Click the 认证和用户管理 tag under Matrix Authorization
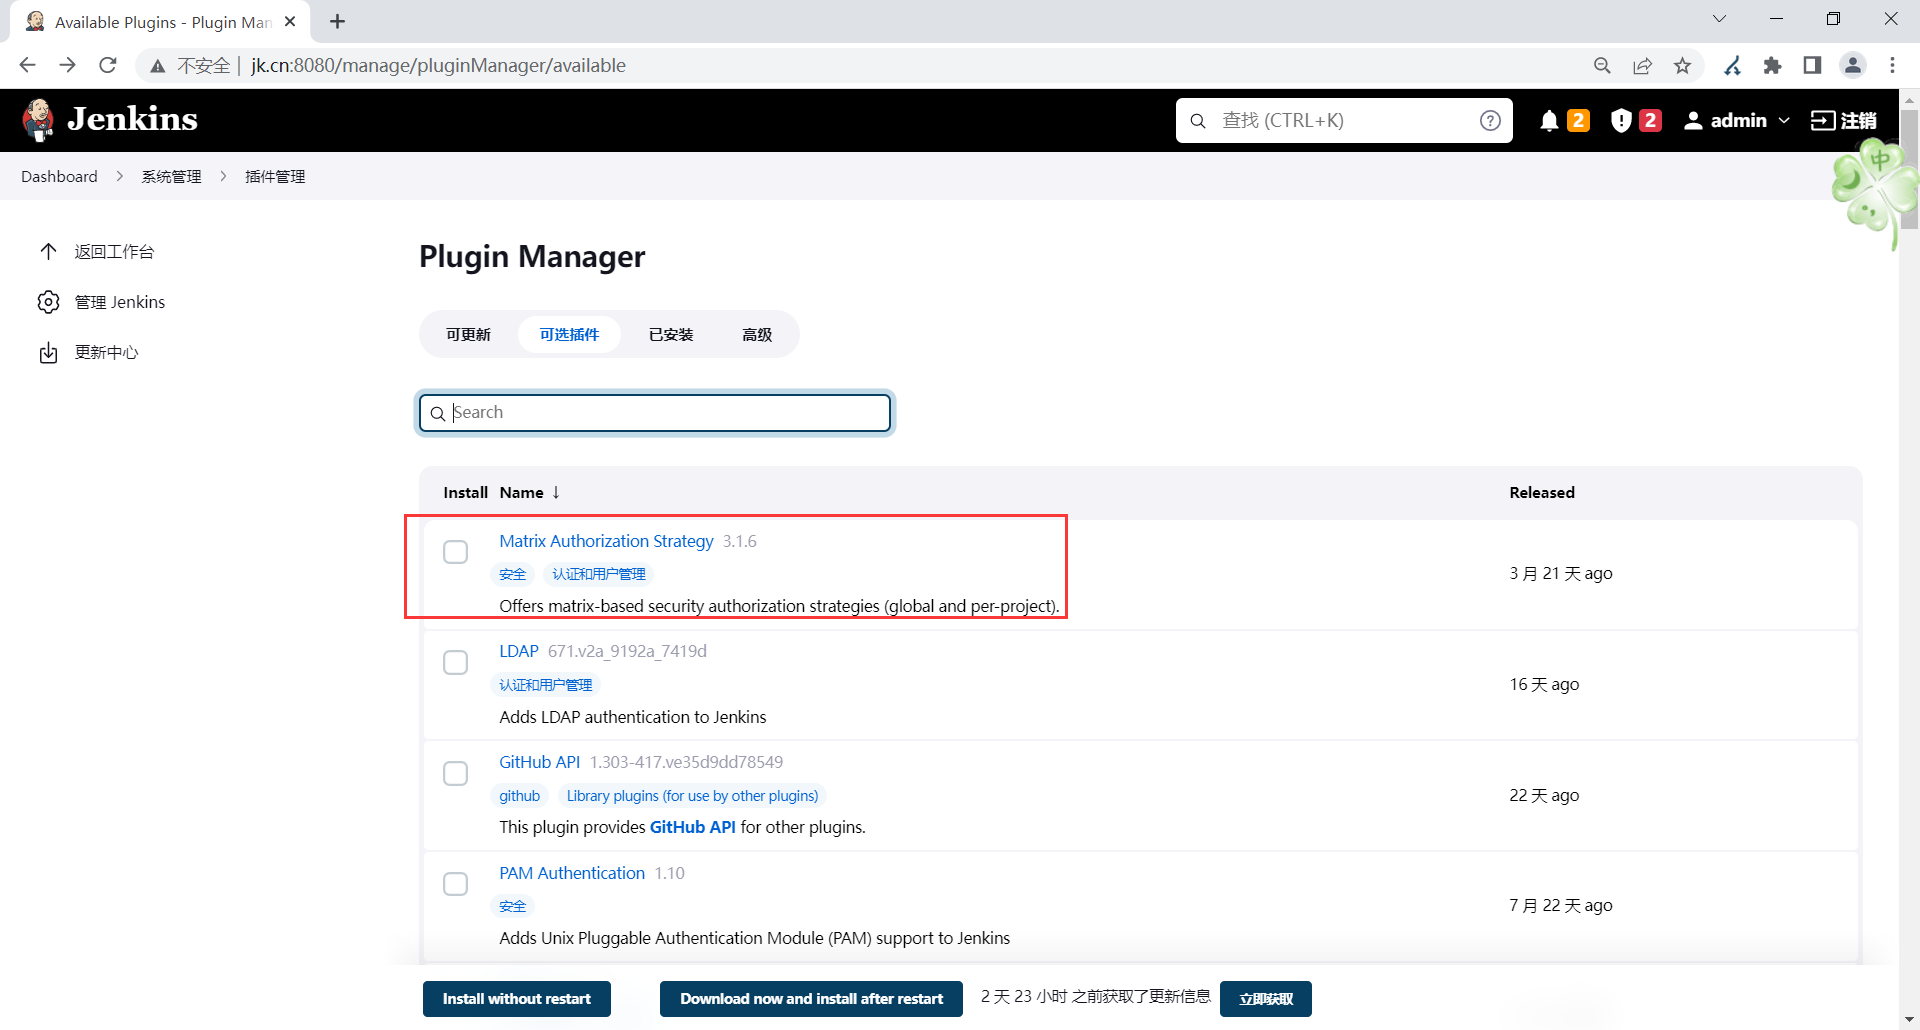This screenshot has height=1030, width=1920. coord(599,574)
